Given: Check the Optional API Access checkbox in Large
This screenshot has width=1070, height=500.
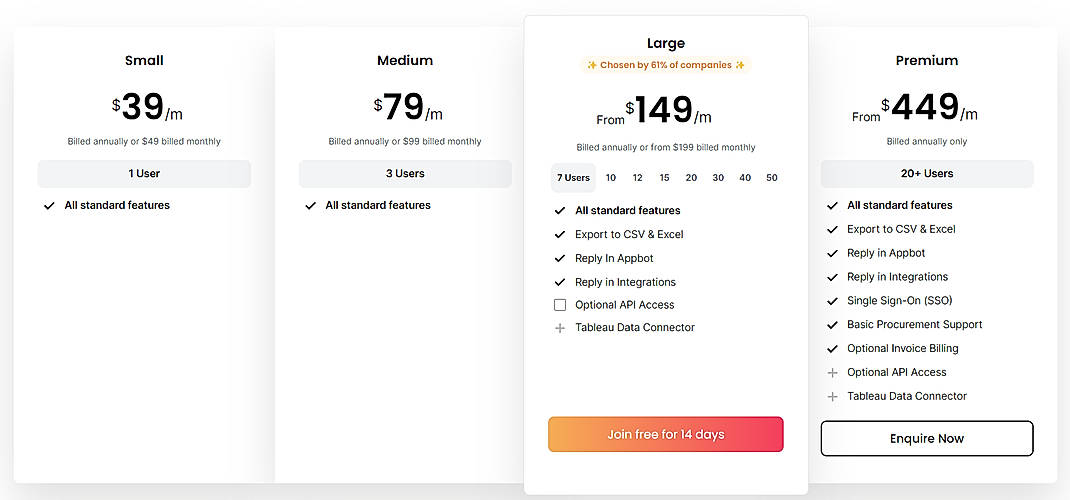Looking at the screenshot, I should point(560,305).
